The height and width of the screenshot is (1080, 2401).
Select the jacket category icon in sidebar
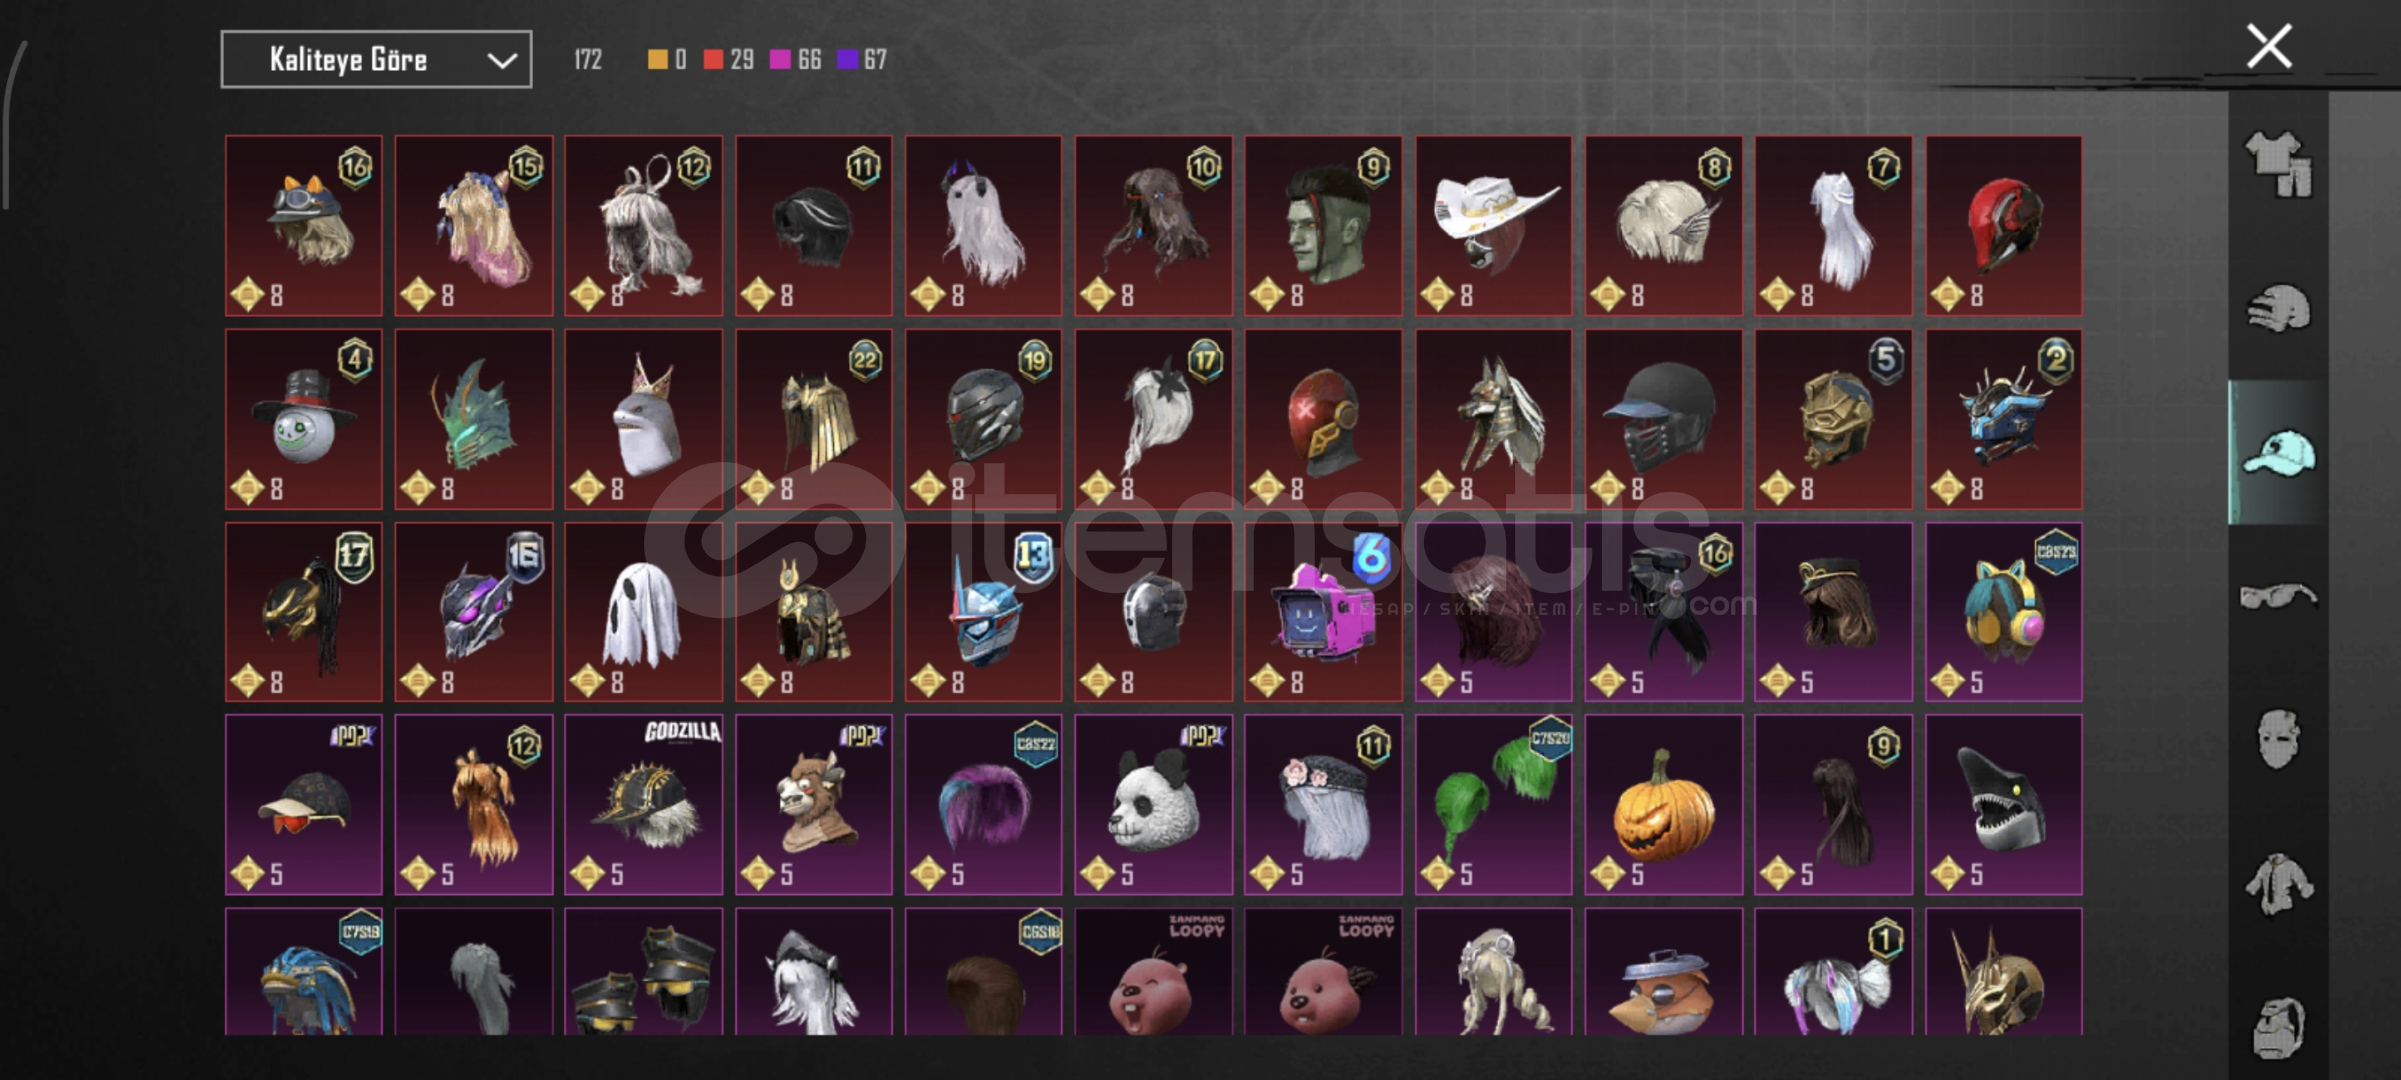[x=2278, y=884]
